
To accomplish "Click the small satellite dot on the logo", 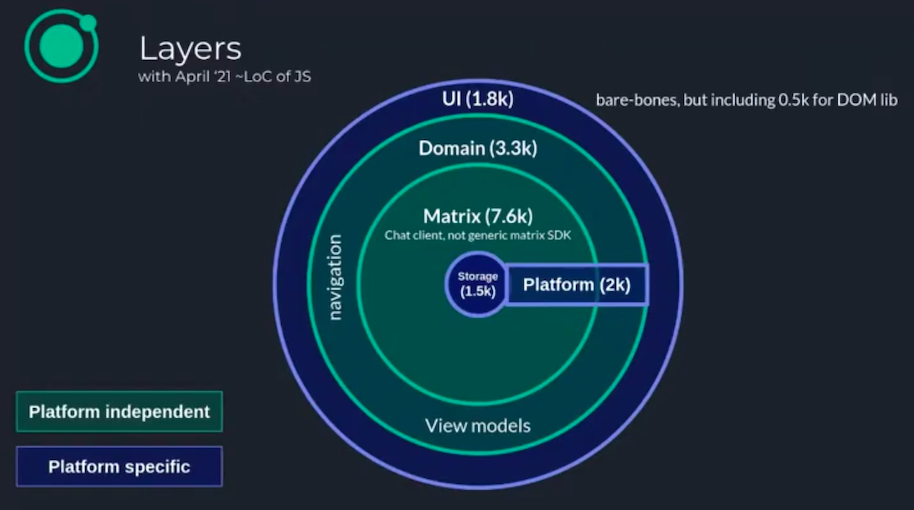I will point(87,23).
